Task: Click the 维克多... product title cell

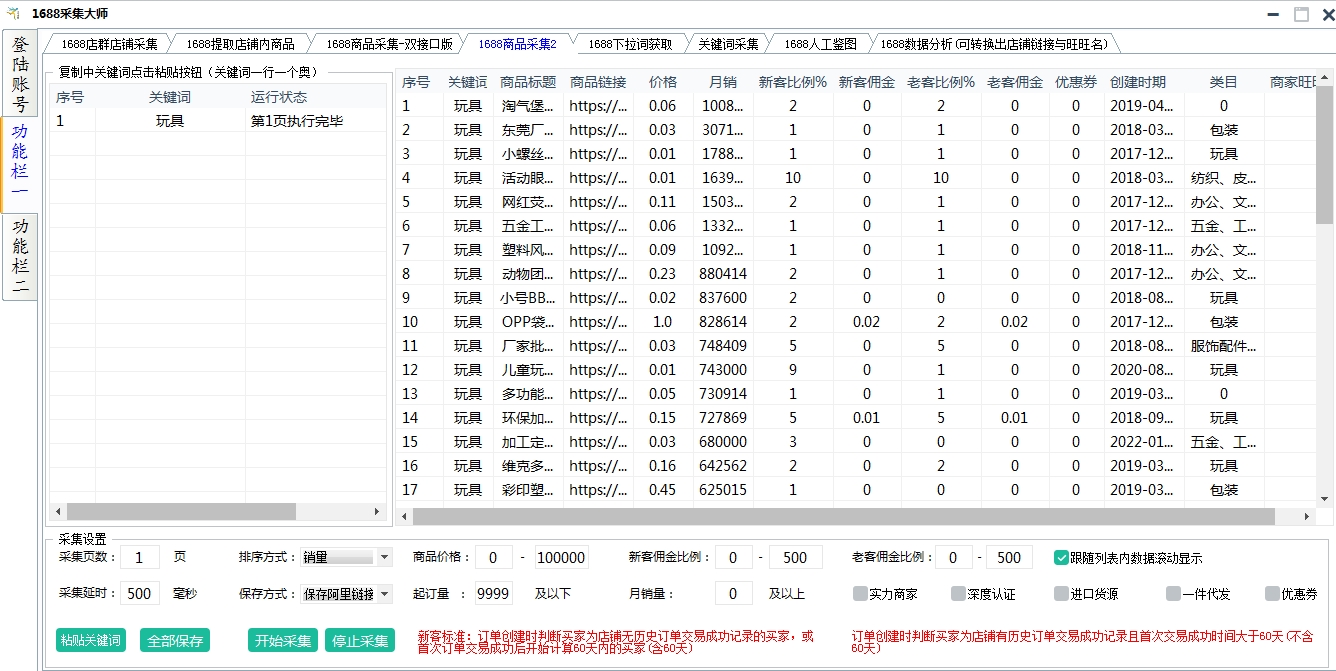Action: tap(528, 466)
